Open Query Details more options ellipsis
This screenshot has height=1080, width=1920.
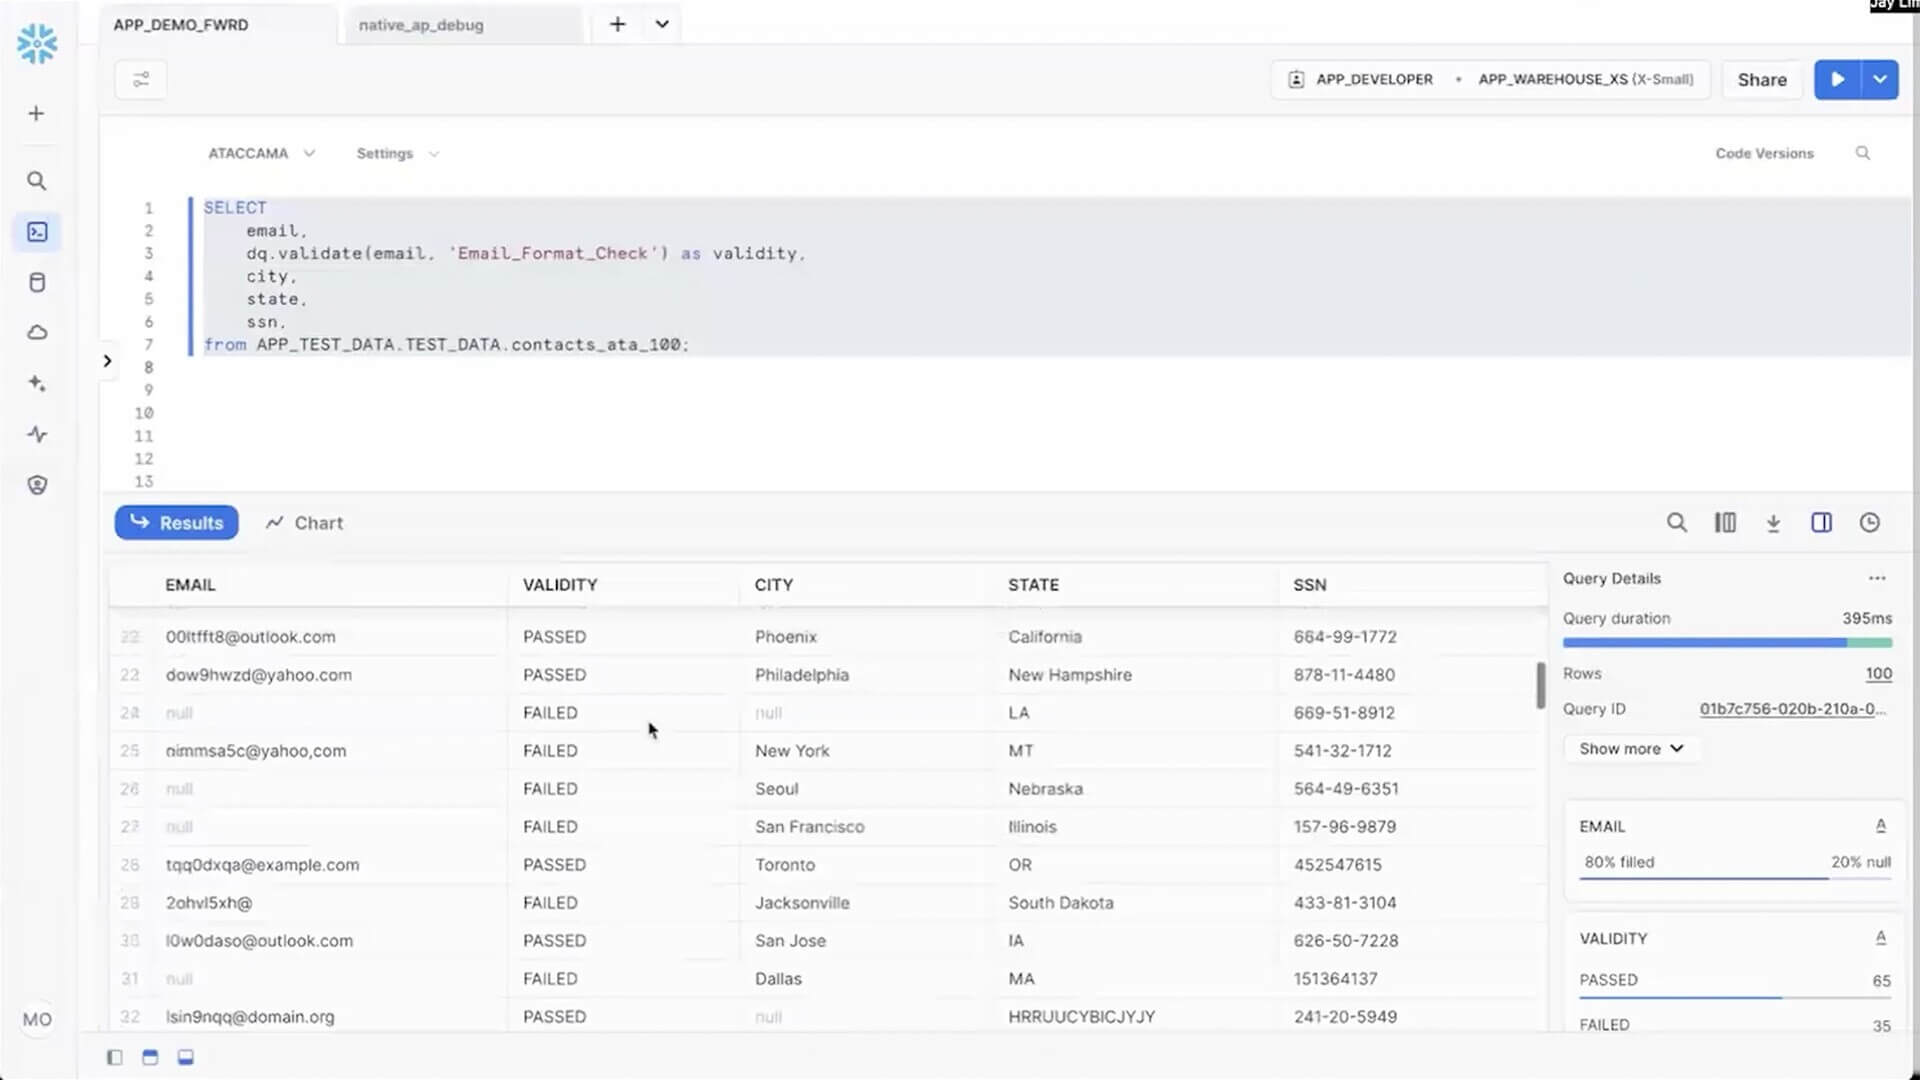tap(1877, 578)
